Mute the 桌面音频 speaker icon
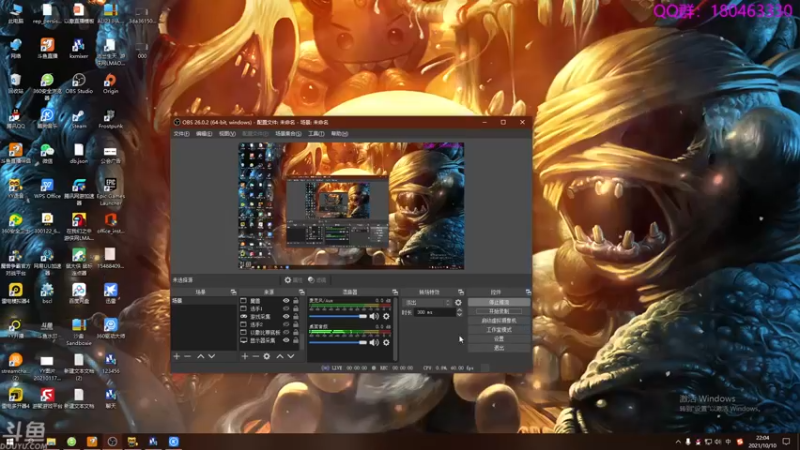 pyautogui.click(x=375, y=343)
